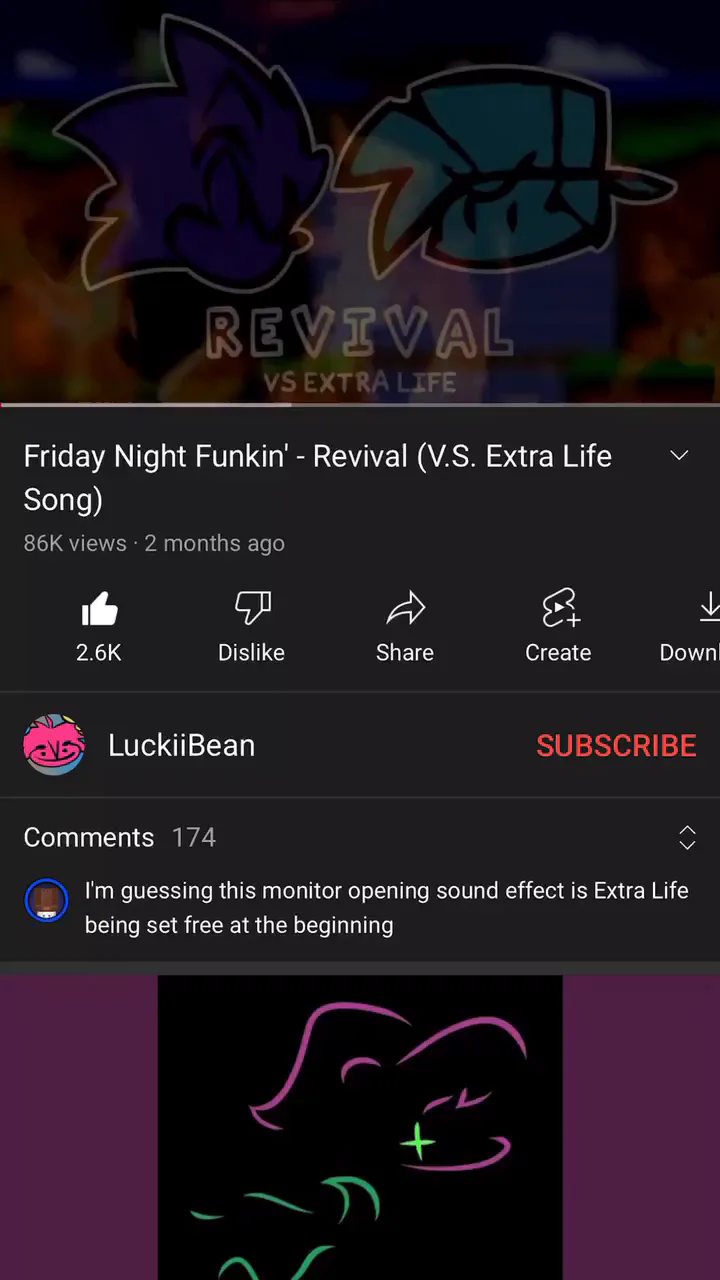This screenshot has height=1280, width=720.
Task: Open the suggested video thumbnail below
Action: coord(360,1128)
